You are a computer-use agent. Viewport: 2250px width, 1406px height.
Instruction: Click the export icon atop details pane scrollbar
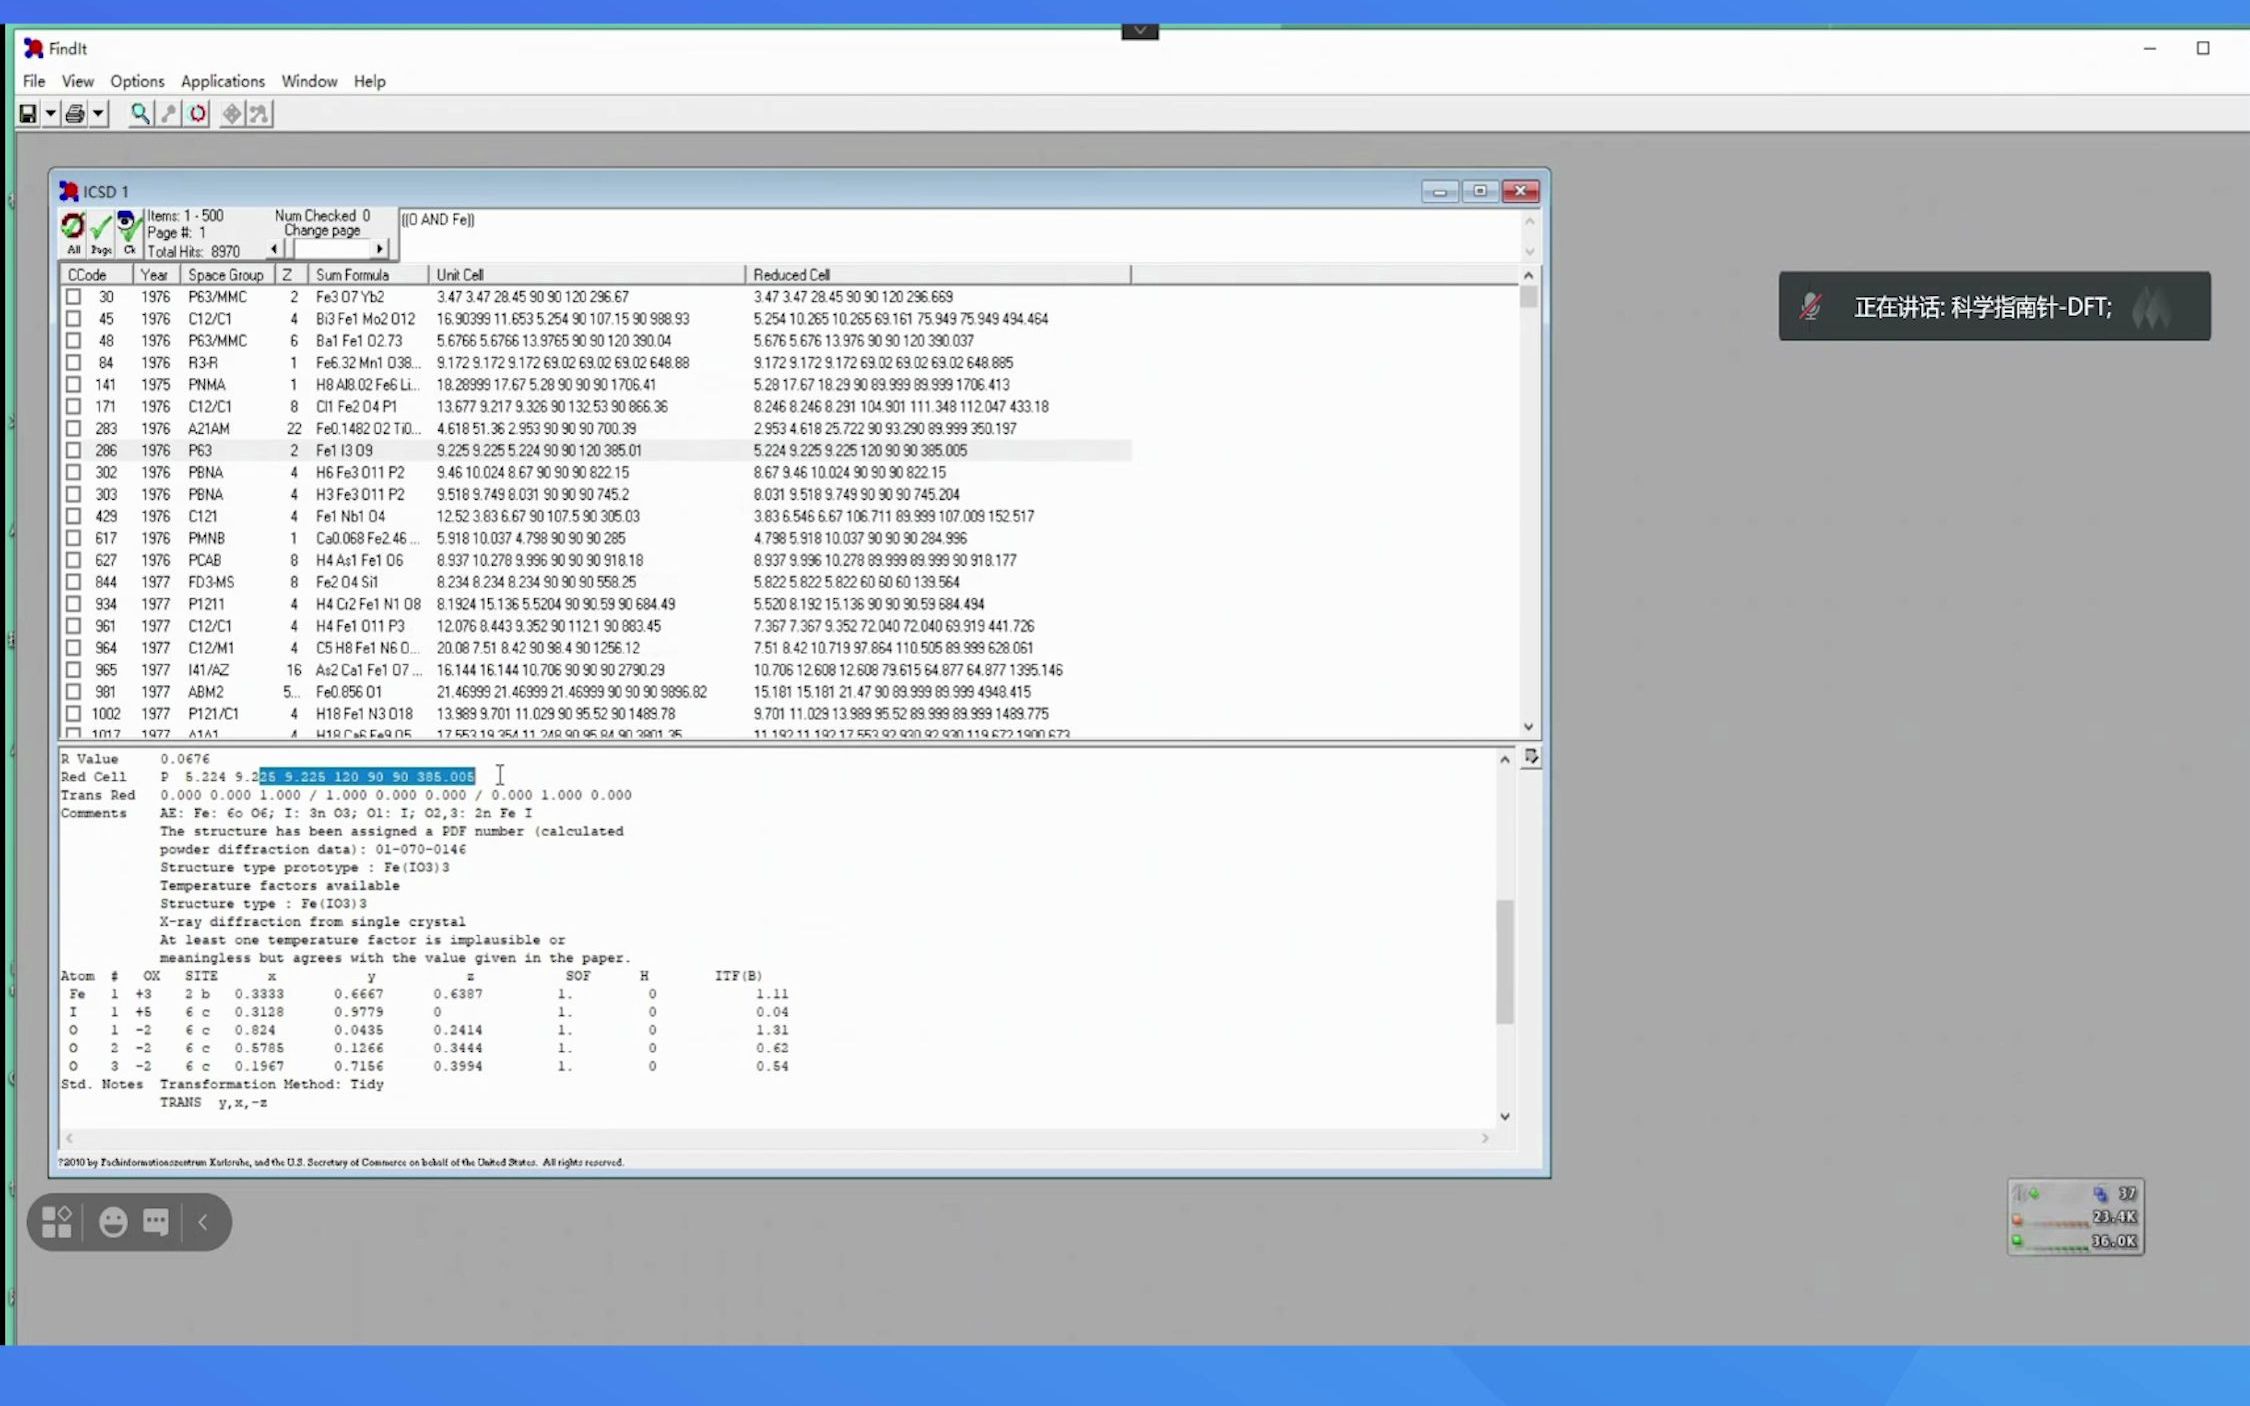(1531, 757)
